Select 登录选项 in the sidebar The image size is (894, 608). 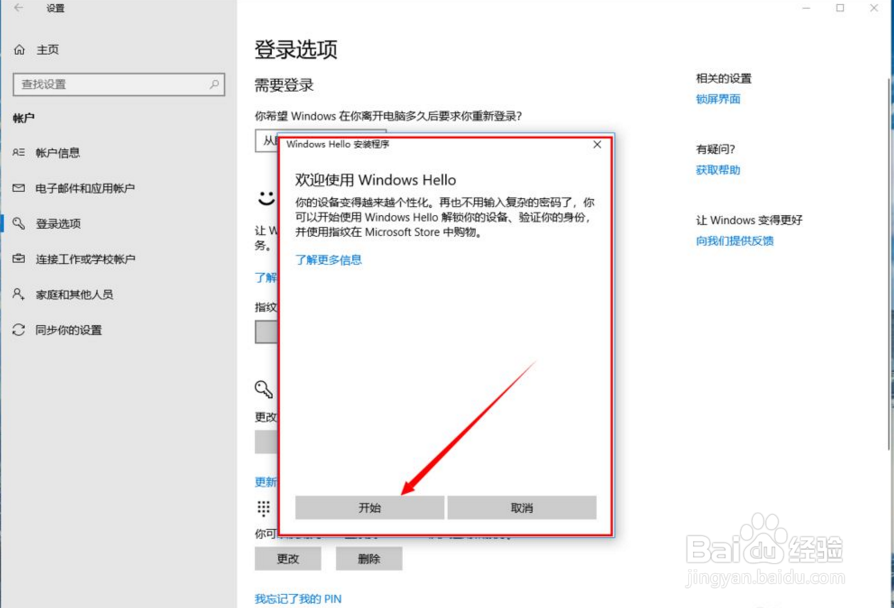tap(58, 224)
